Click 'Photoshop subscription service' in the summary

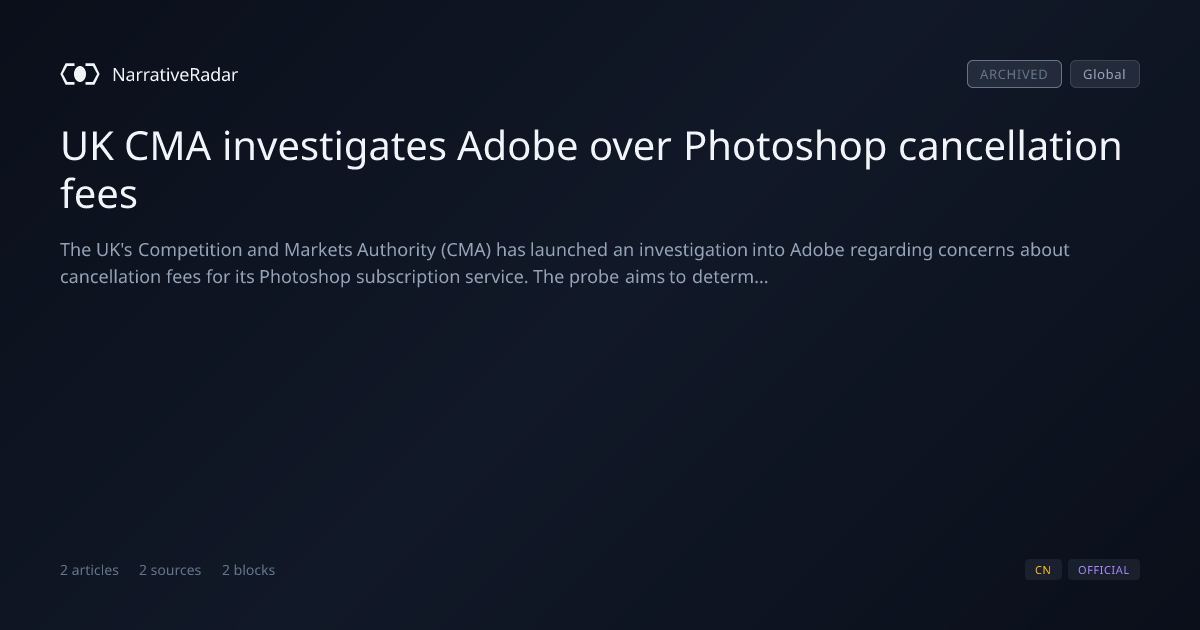coord(393,277)
